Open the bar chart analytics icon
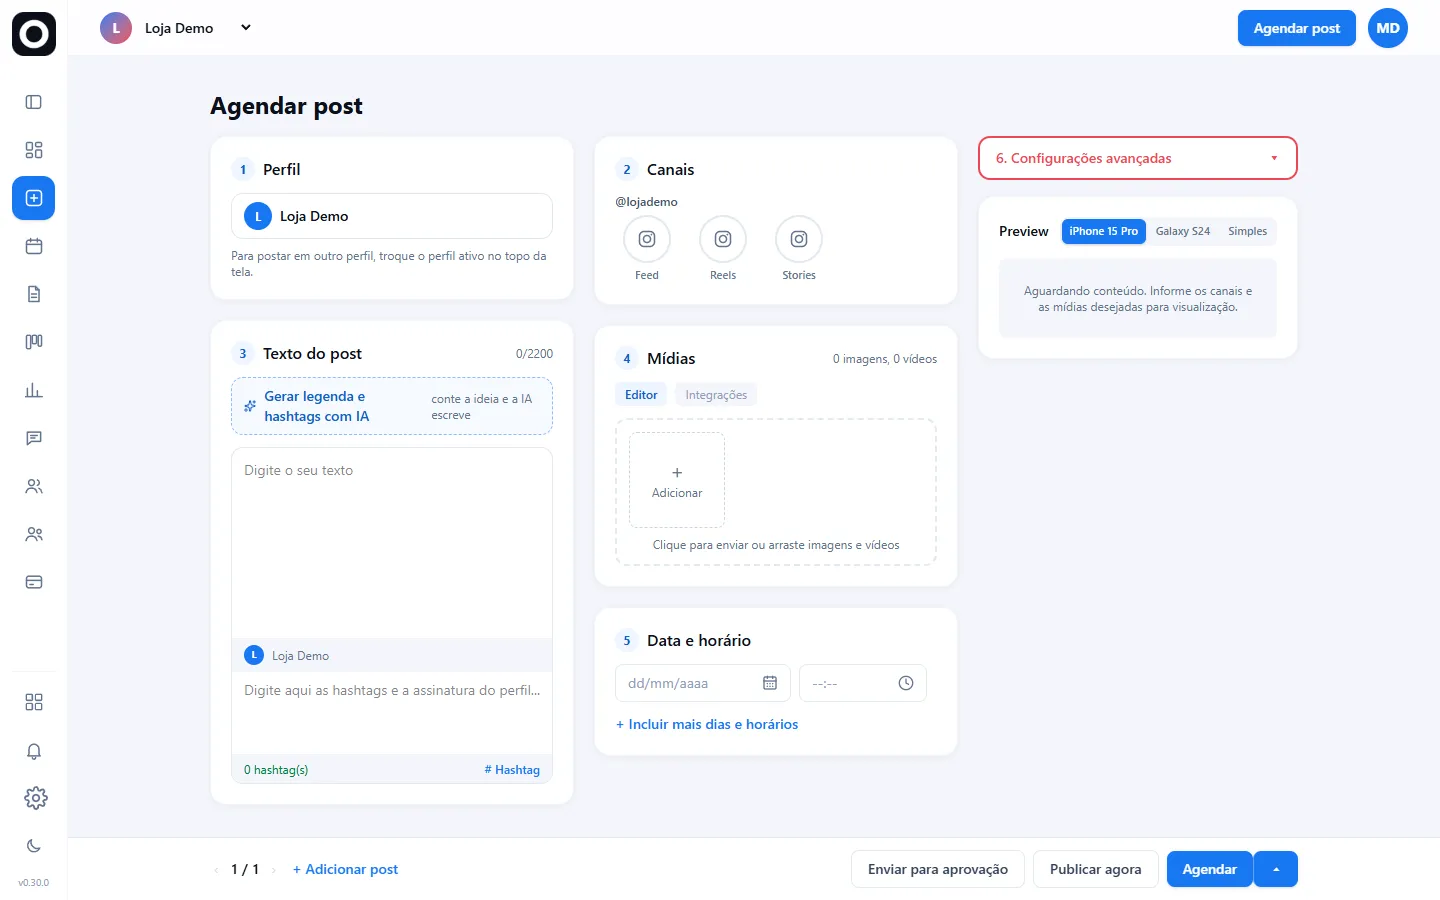This screenshot has height=900, width=1440. click(x=34, y=390)
